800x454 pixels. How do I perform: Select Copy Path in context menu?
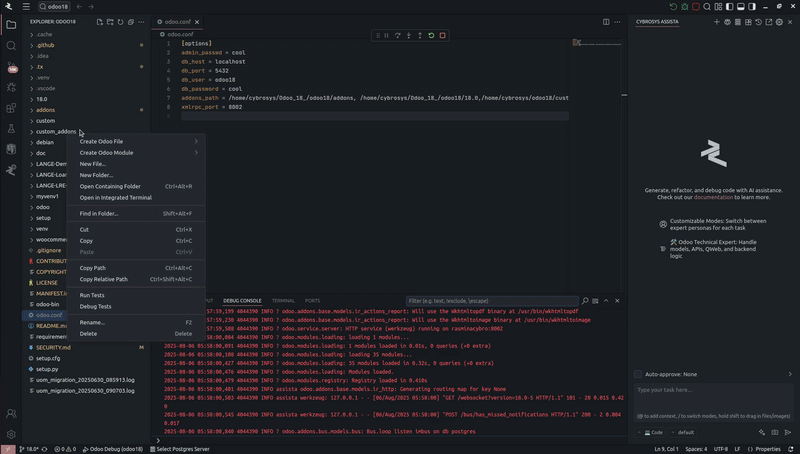(136, 268)
